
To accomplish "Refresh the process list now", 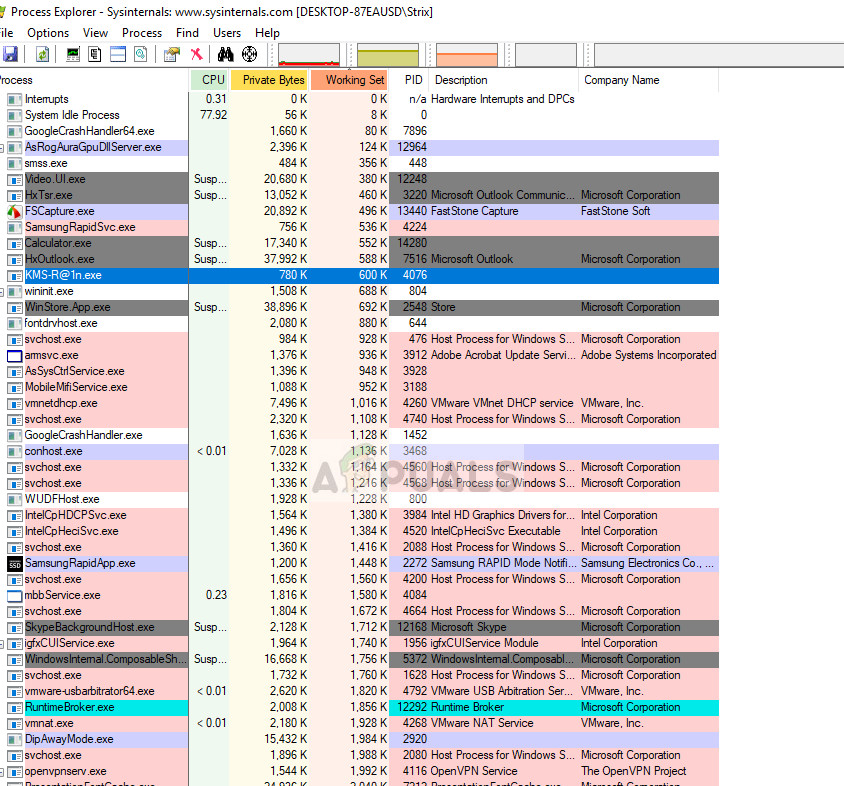I will click(43, 54).
